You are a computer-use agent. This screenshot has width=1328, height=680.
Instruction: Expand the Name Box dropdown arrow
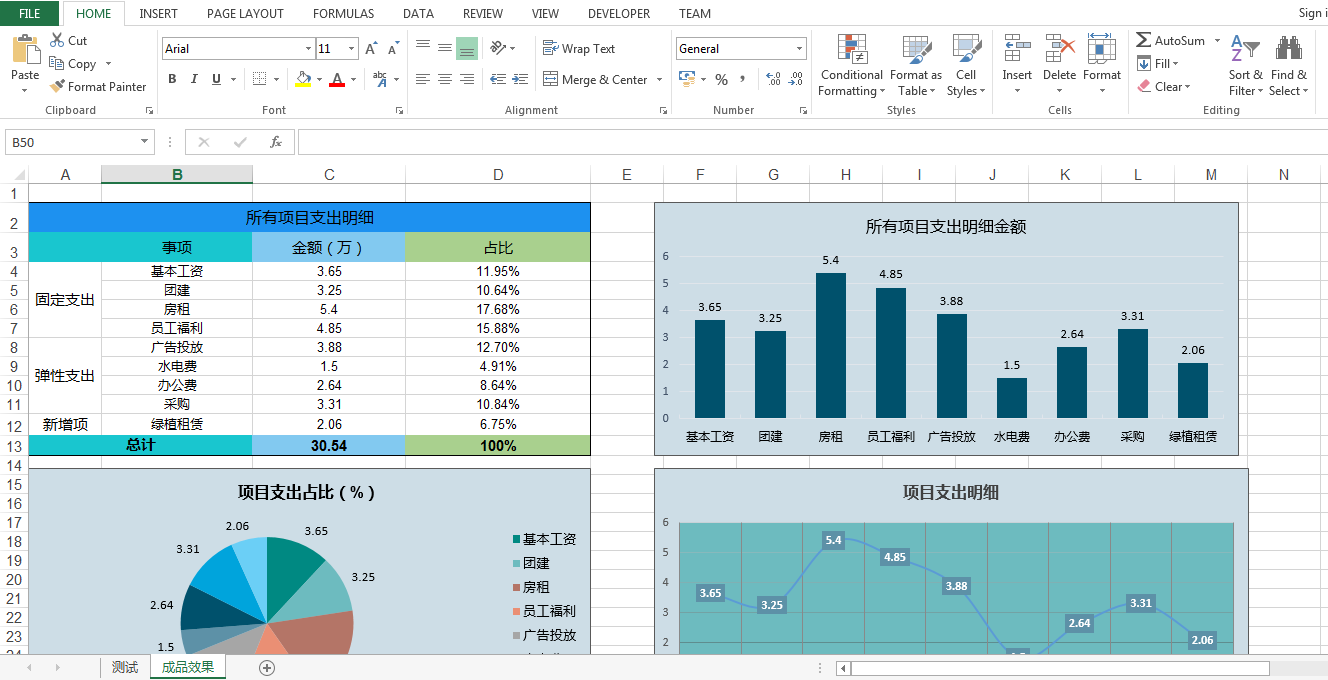[x=145, y=142]
